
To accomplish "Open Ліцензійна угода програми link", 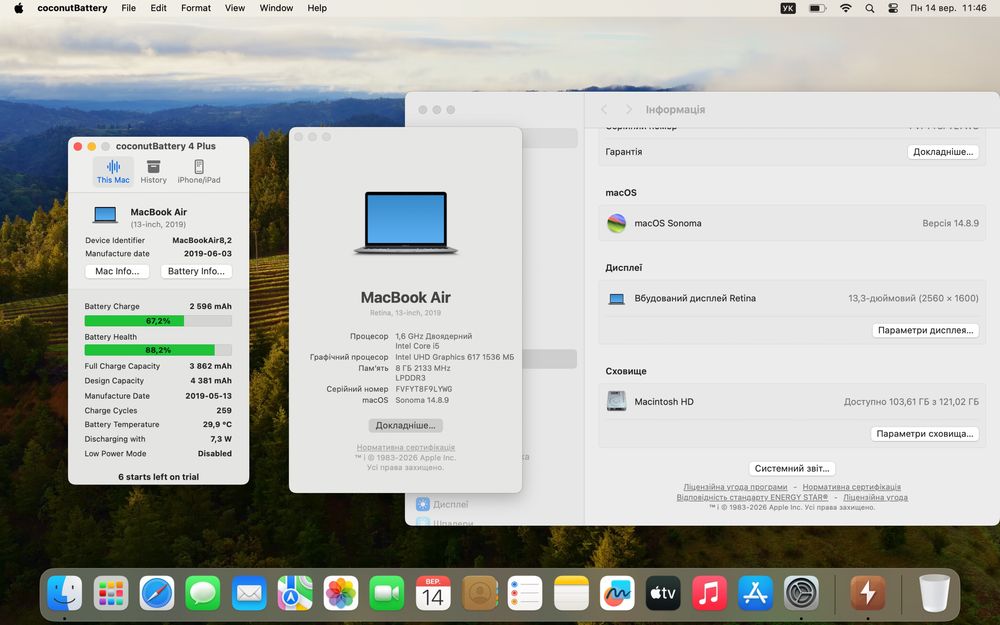I will (x=735, y=487).
